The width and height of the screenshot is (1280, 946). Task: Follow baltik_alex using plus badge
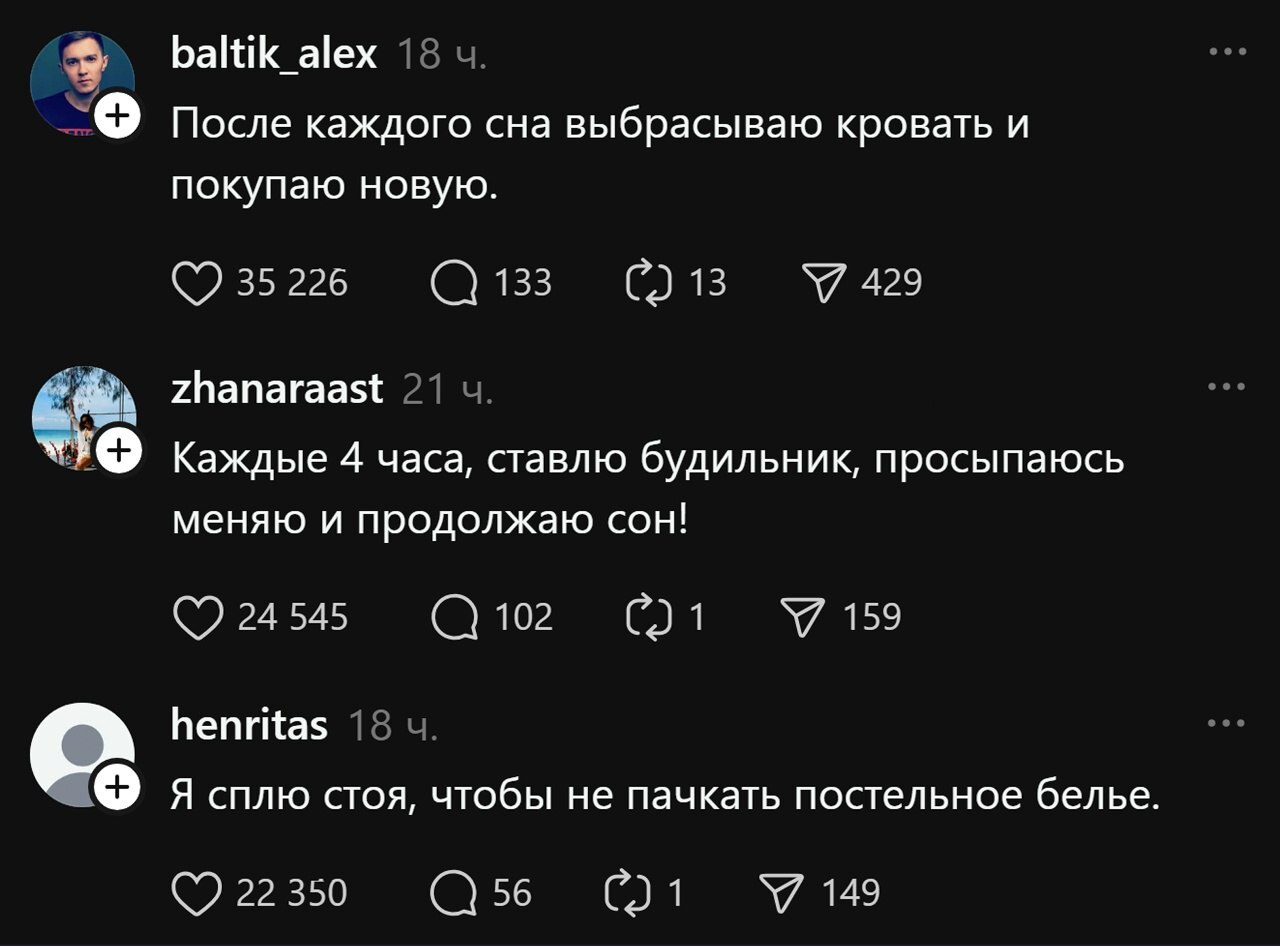pos(118,118)
